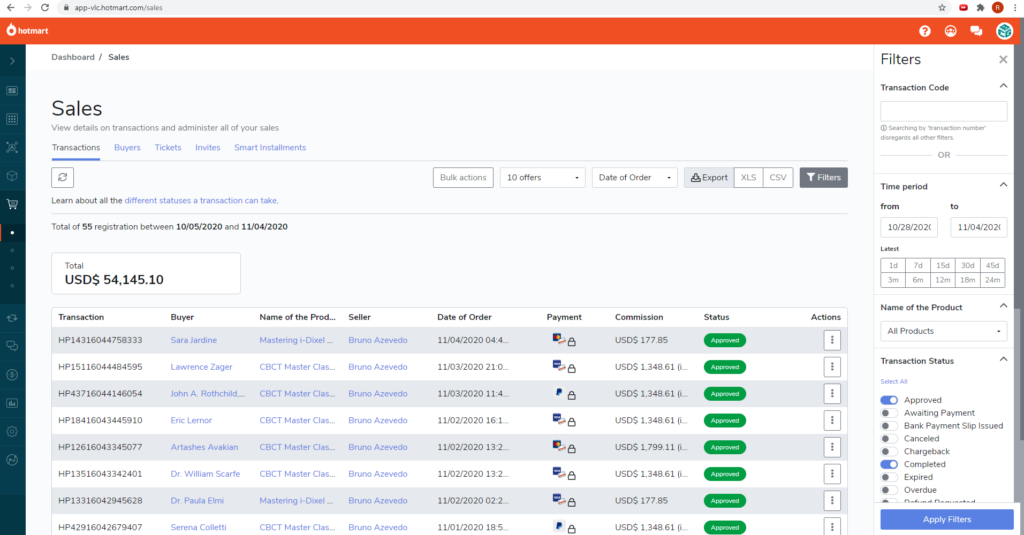Open the Bulk actions menu
1024x535 pixels.
click(x=463, y=178)
